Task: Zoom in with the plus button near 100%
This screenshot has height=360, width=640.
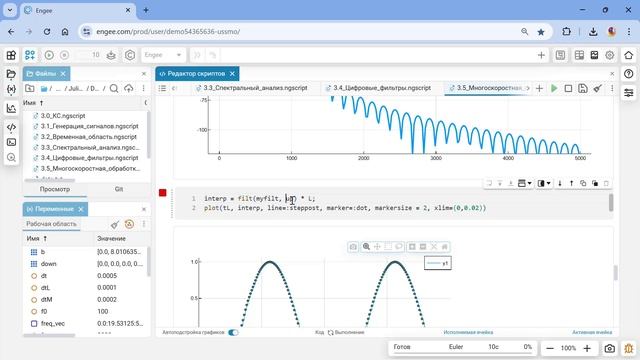Action: pyautogui.click(x=587, y=348)
